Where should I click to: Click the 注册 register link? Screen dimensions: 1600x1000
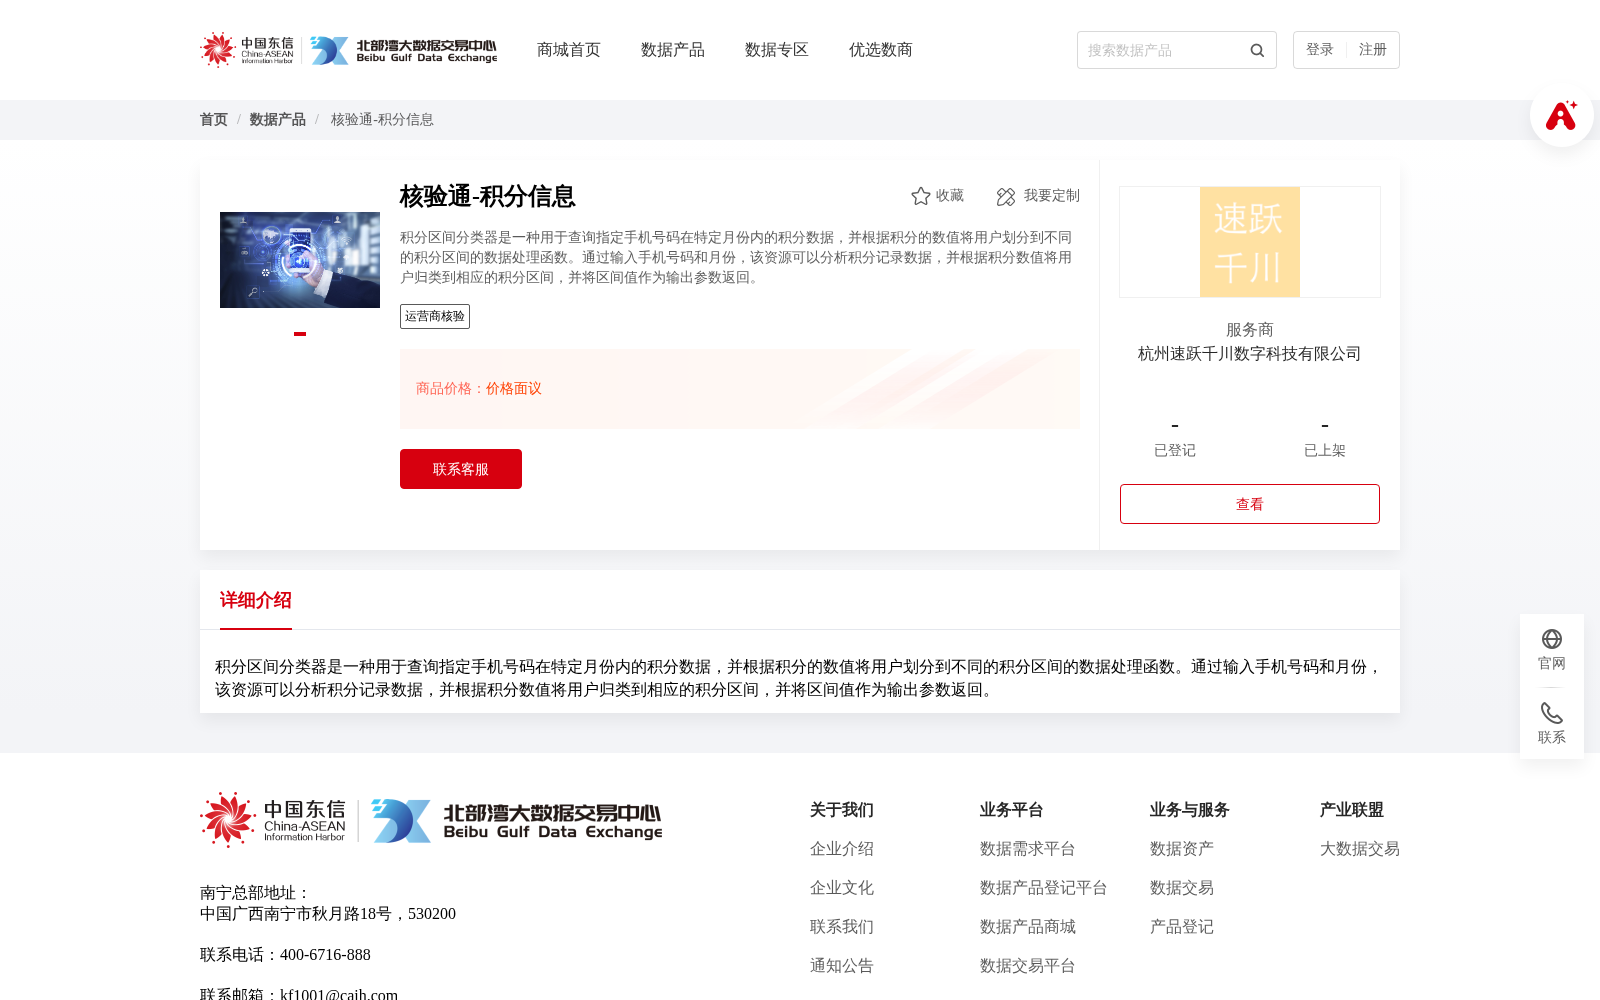point(1373,50)
